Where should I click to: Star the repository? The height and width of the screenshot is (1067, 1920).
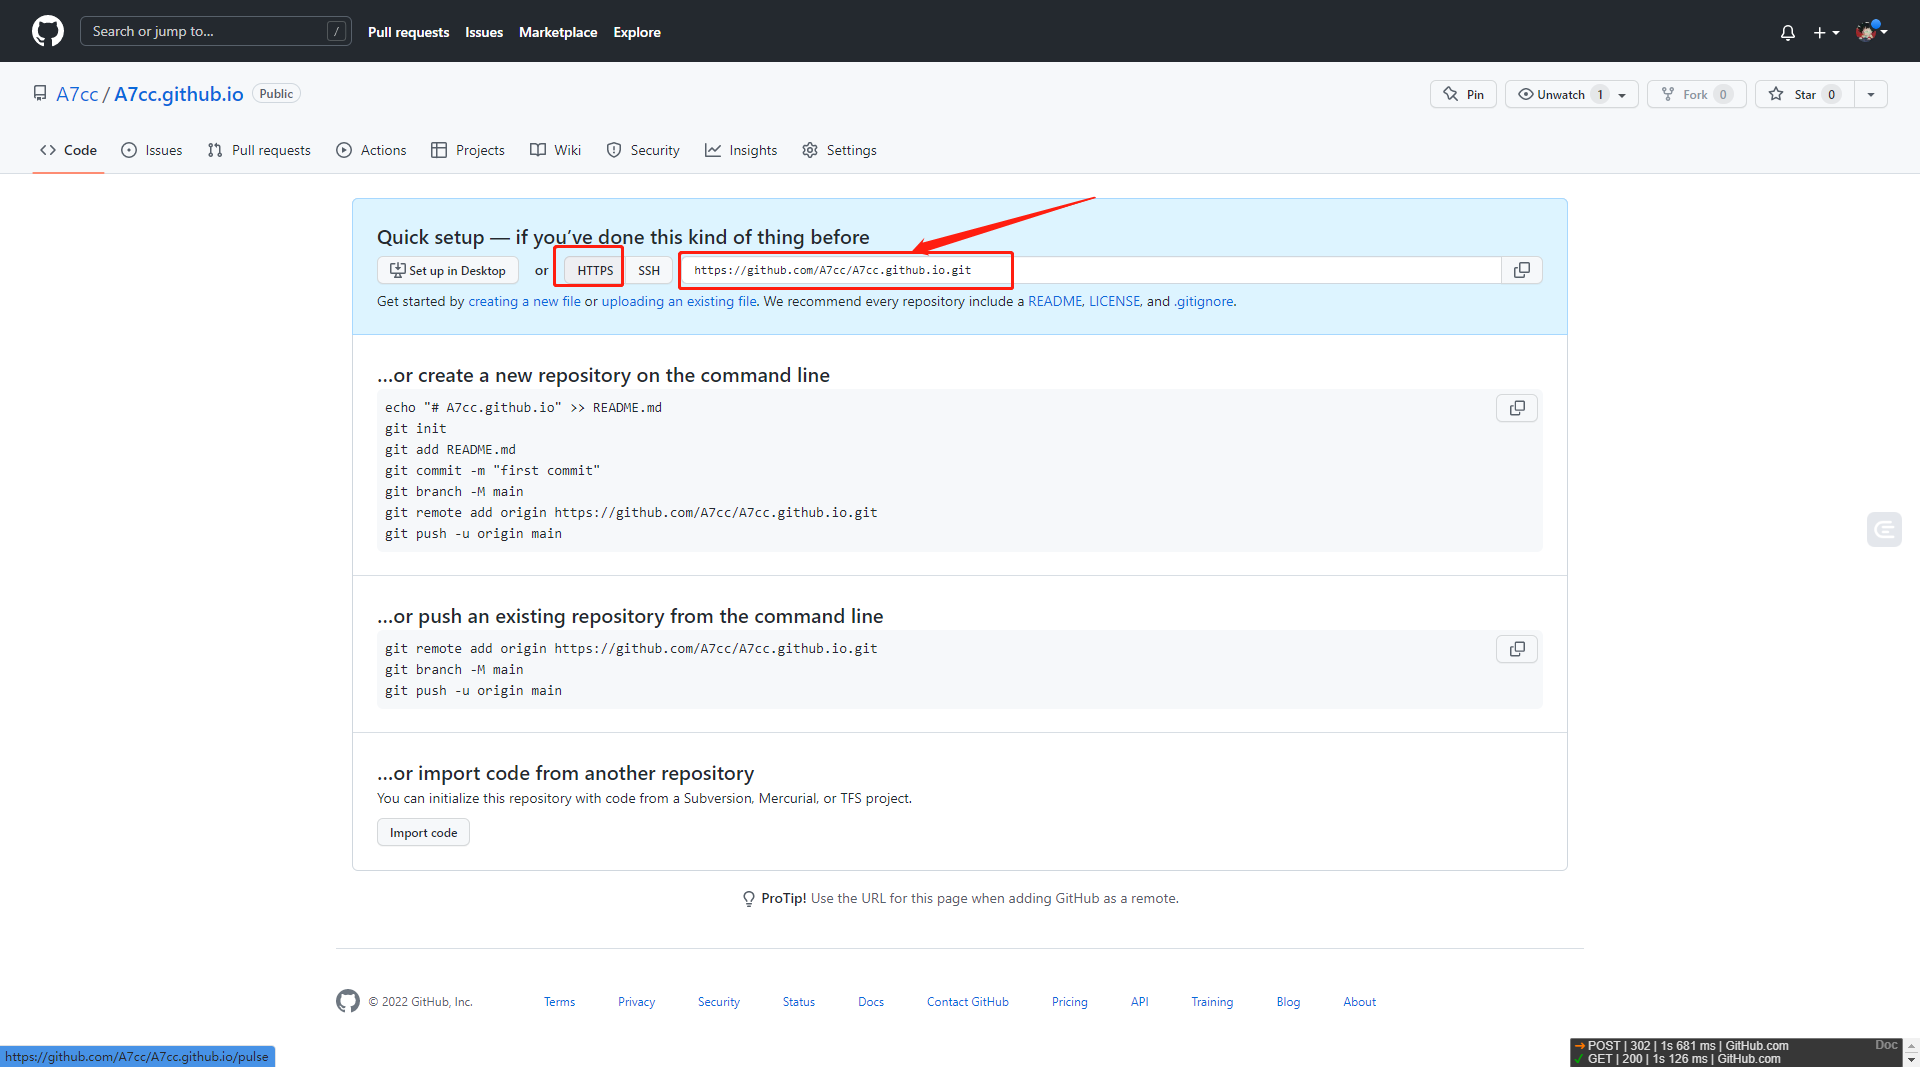click(1805, 94)
